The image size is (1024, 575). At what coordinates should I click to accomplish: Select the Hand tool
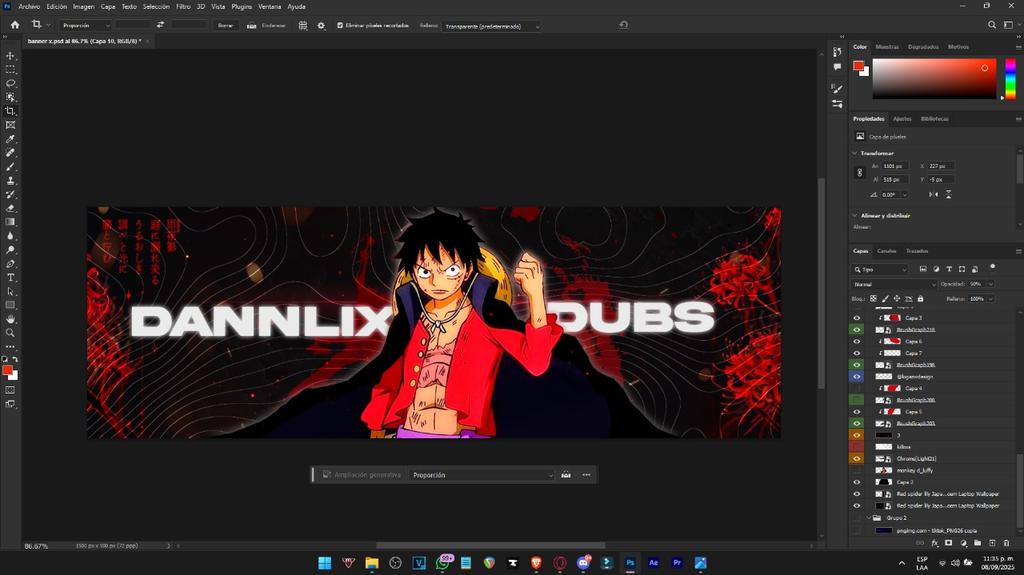click(10, 319)
